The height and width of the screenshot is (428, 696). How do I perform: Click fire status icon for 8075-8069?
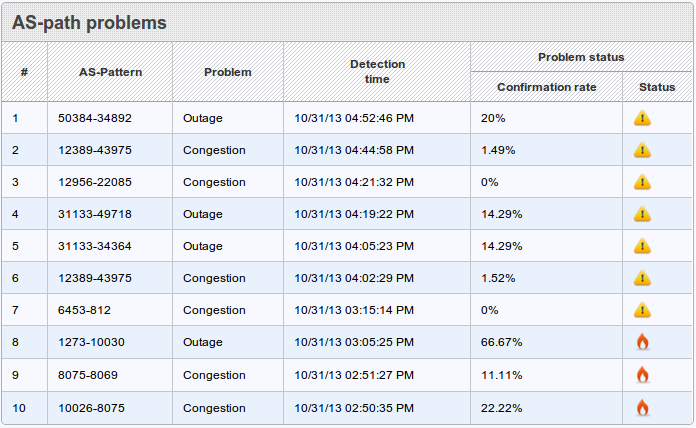coord(642,375)
